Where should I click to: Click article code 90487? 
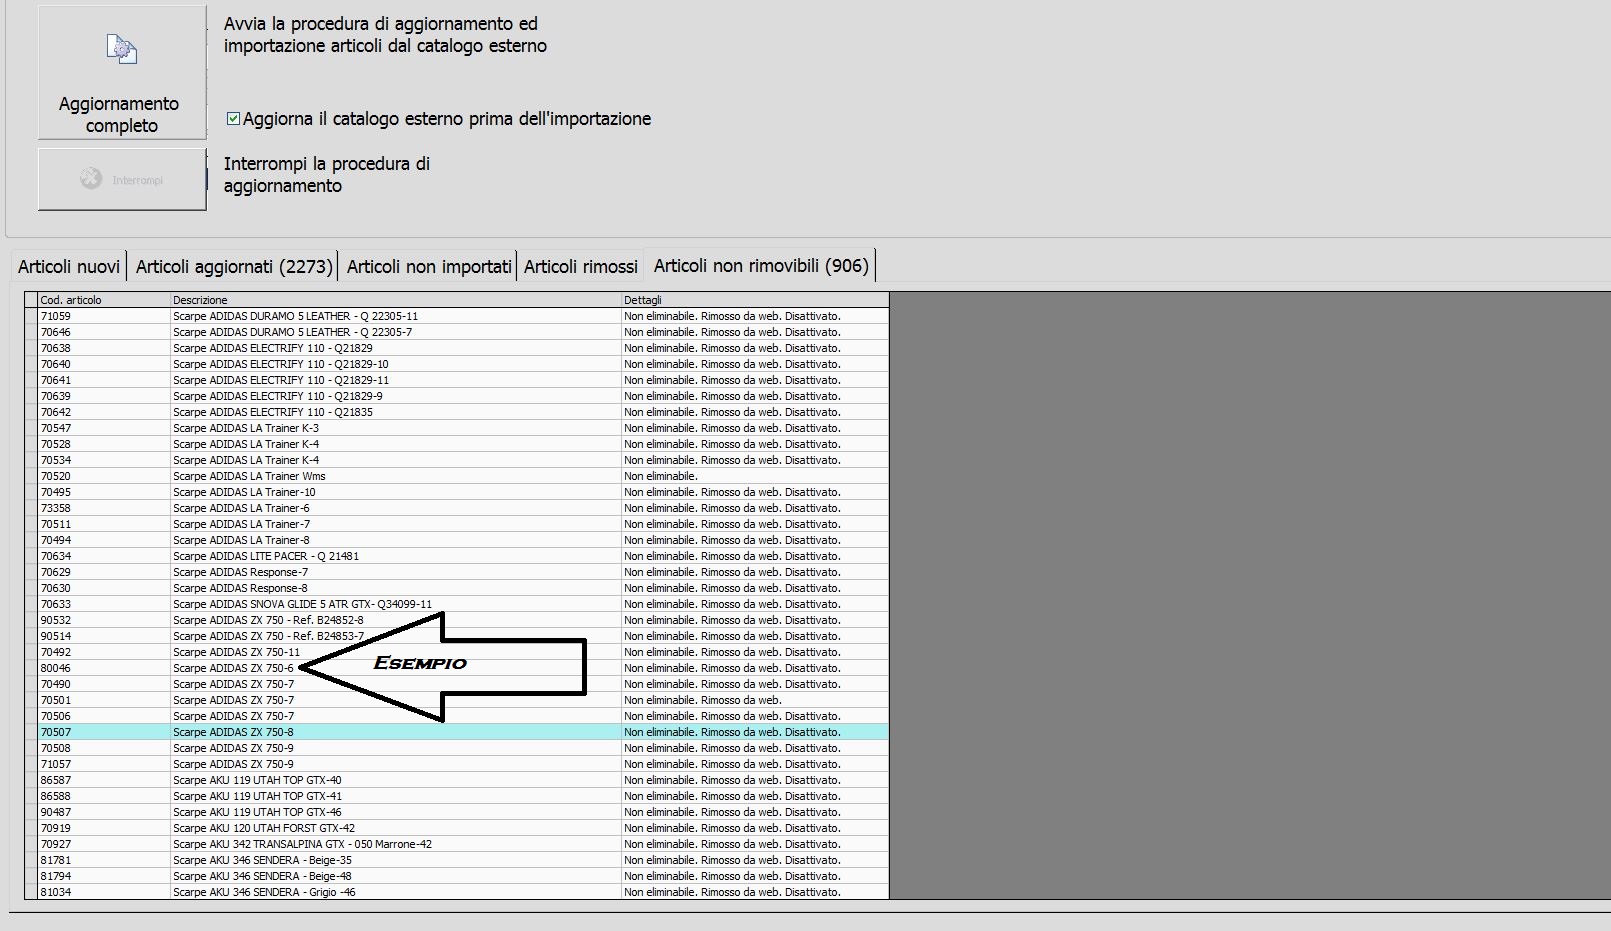point(56,812)
